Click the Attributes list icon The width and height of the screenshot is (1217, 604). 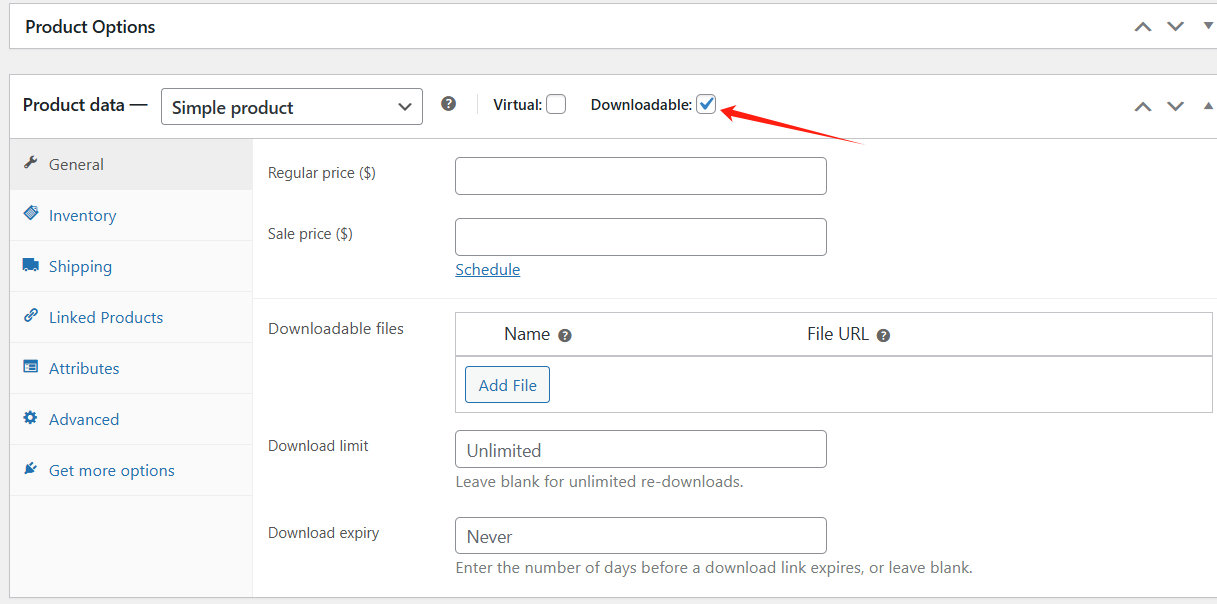30,367
